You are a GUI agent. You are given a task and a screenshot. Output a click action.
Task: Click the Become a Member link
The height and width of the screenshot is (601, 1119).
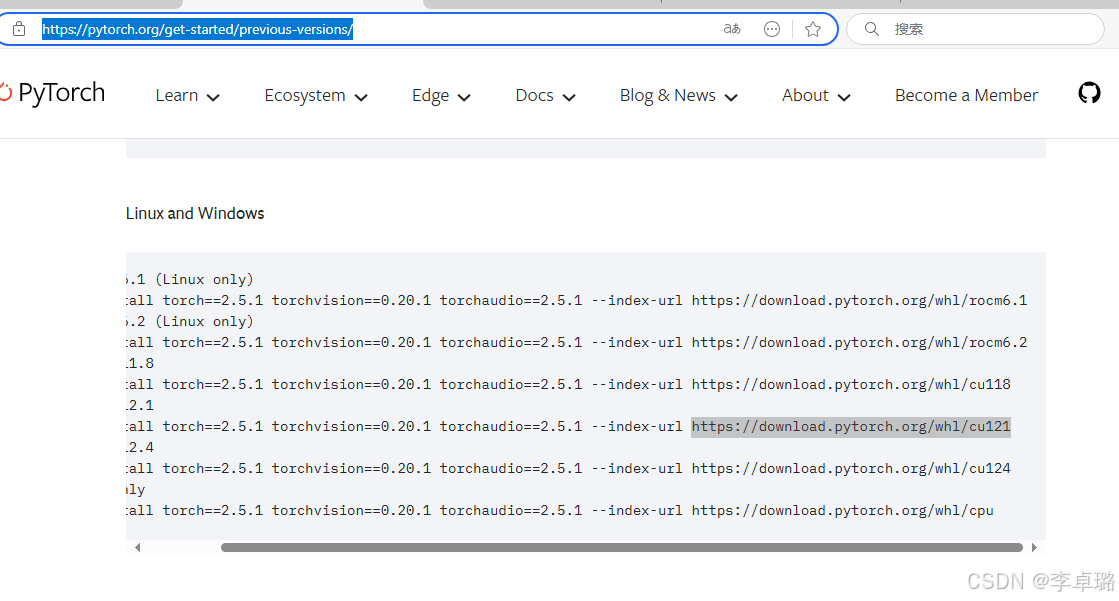pos(966,96)
